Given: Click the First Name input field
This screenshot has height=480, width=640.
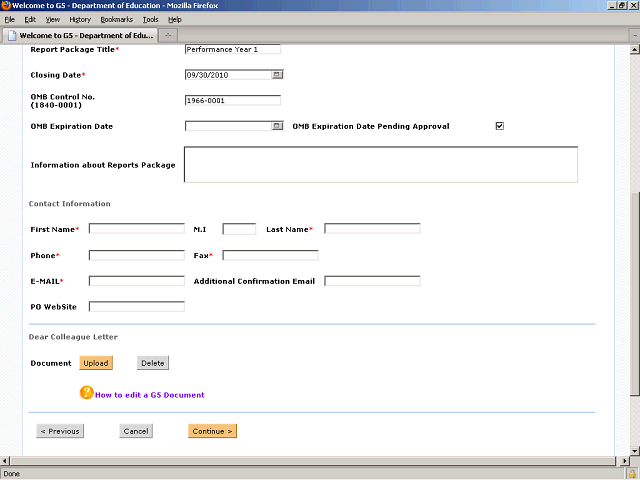Looking at the screenshot, I should tap(137, 229).
